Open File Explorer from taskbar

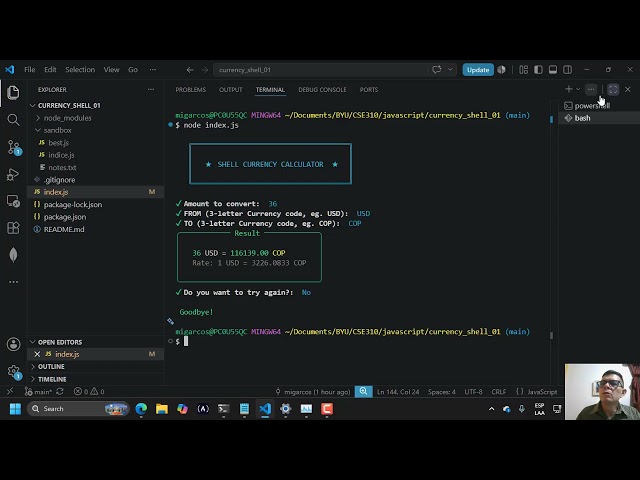click(x=162, y=409)
